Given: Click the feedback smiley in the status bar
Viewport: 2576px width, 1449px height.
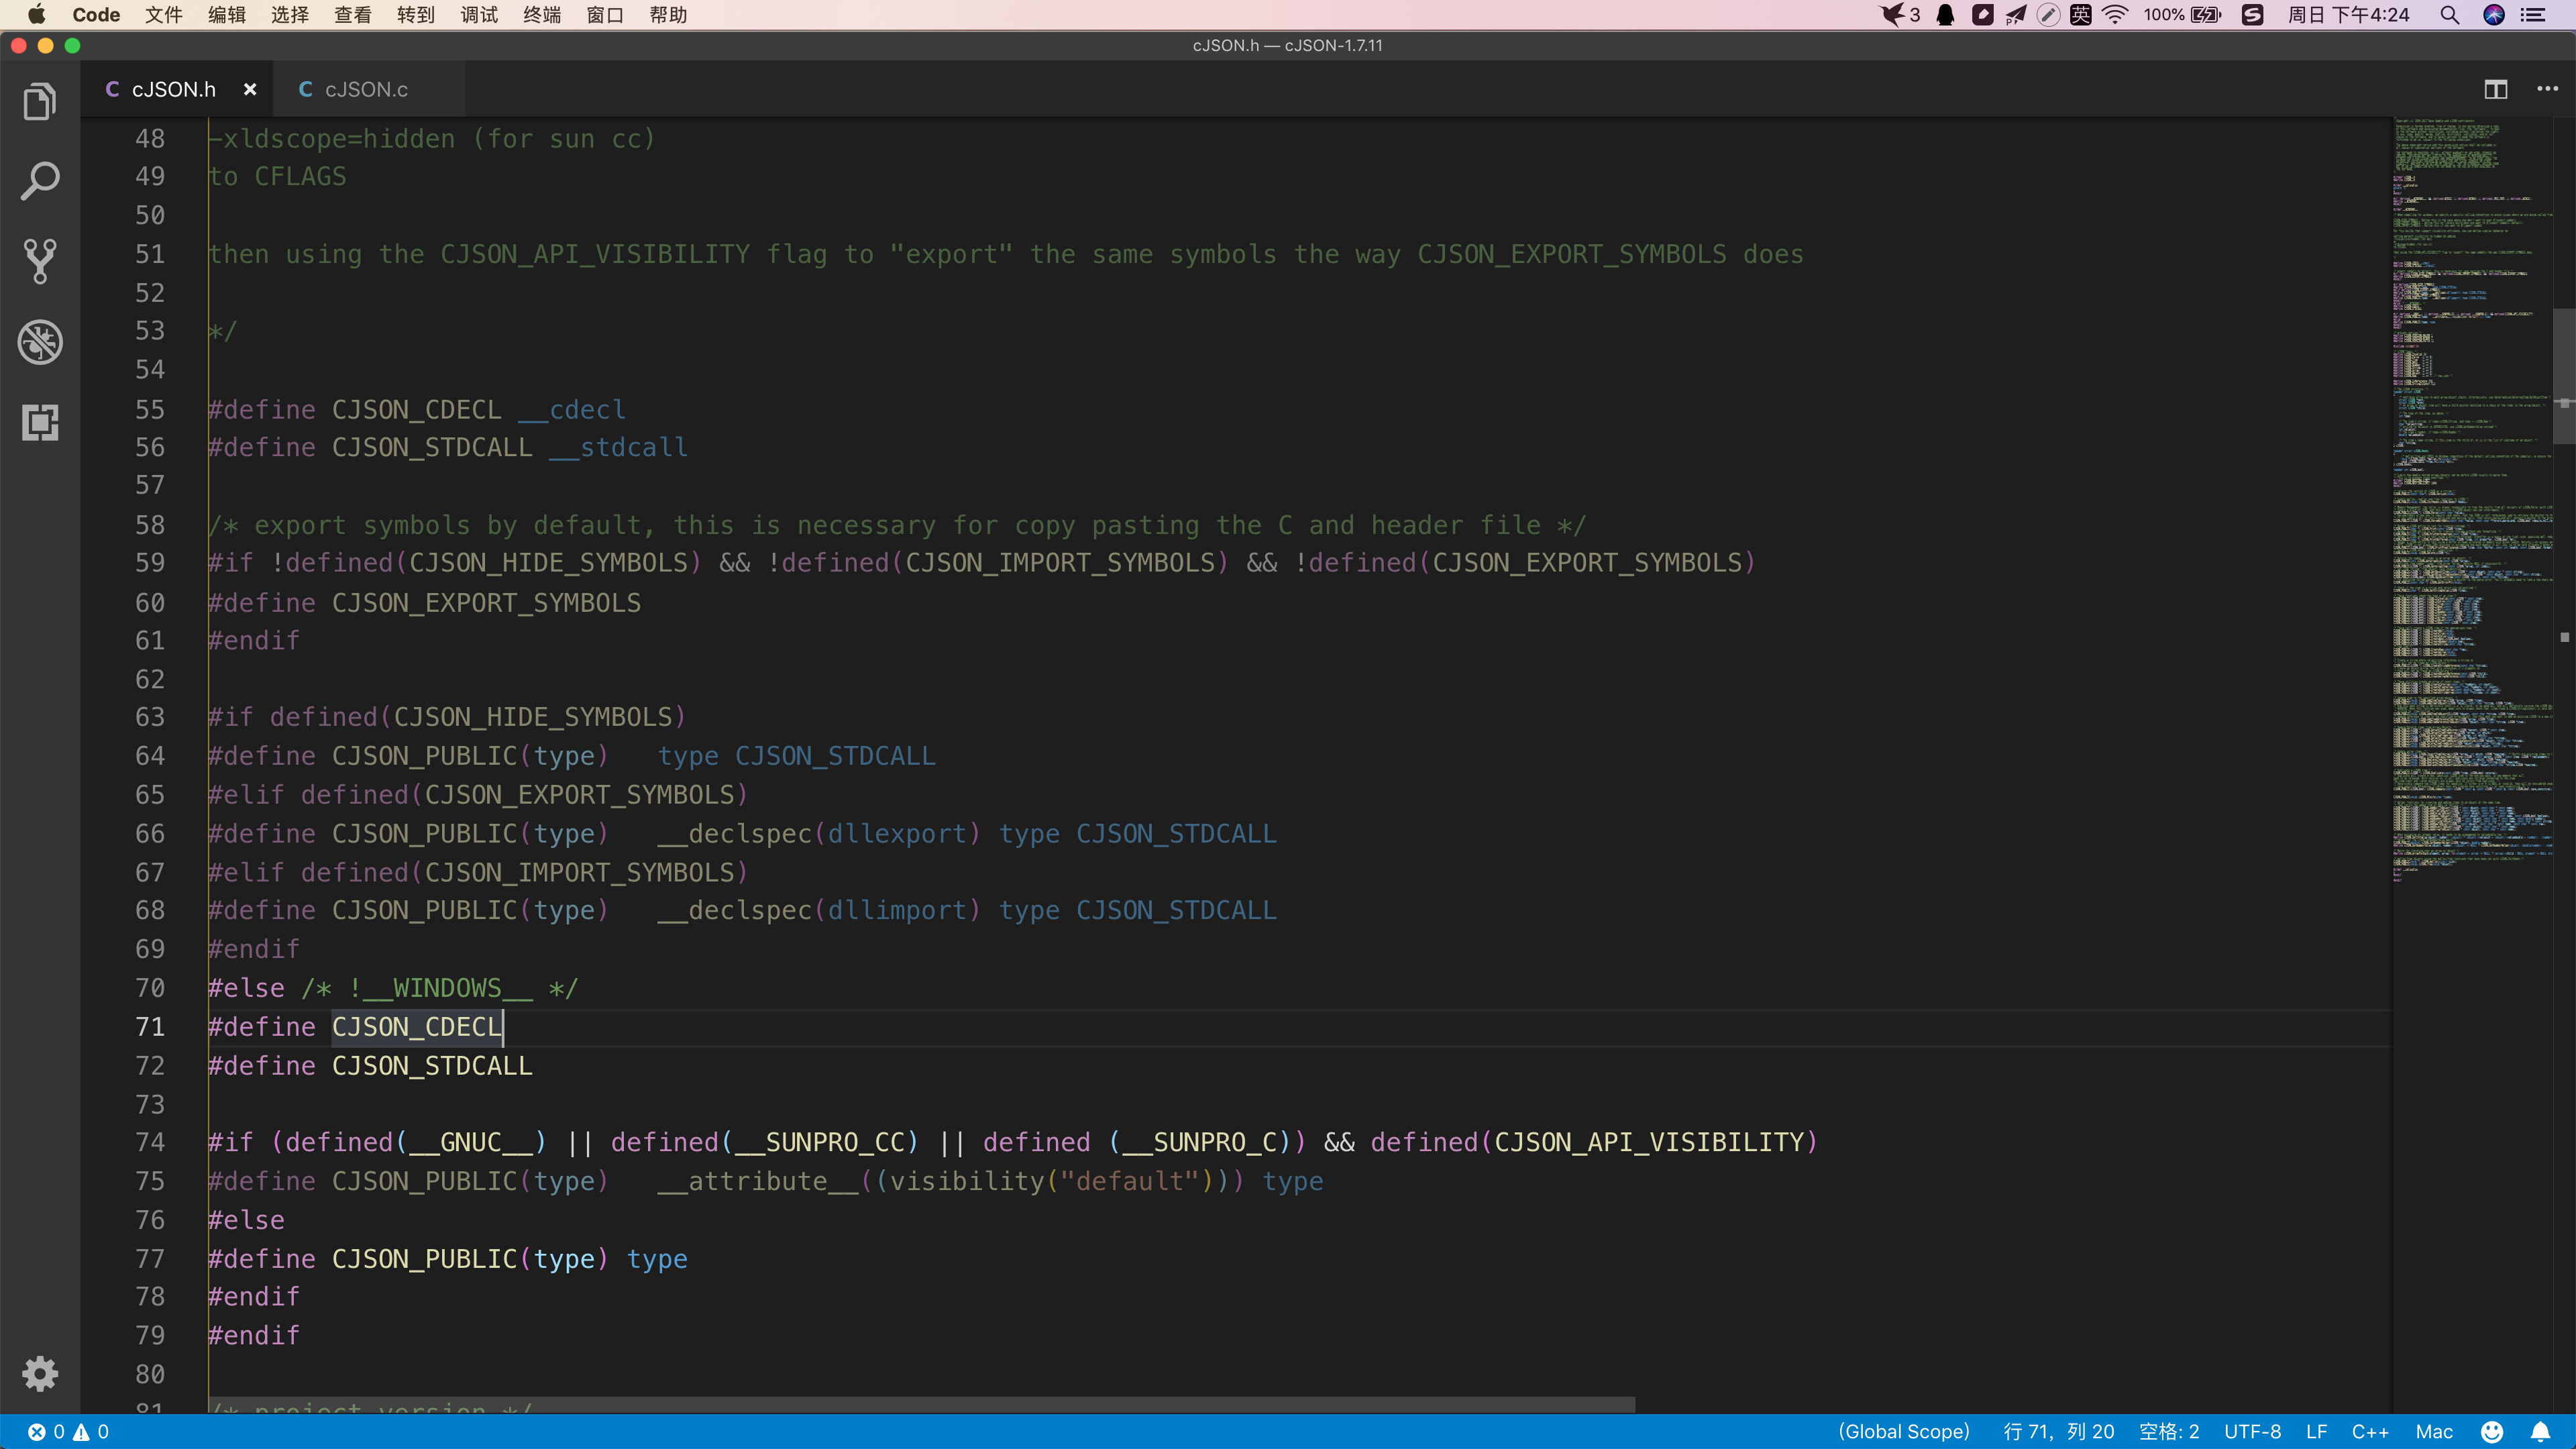Looking at the screenshot, I should point(2492,1432).
